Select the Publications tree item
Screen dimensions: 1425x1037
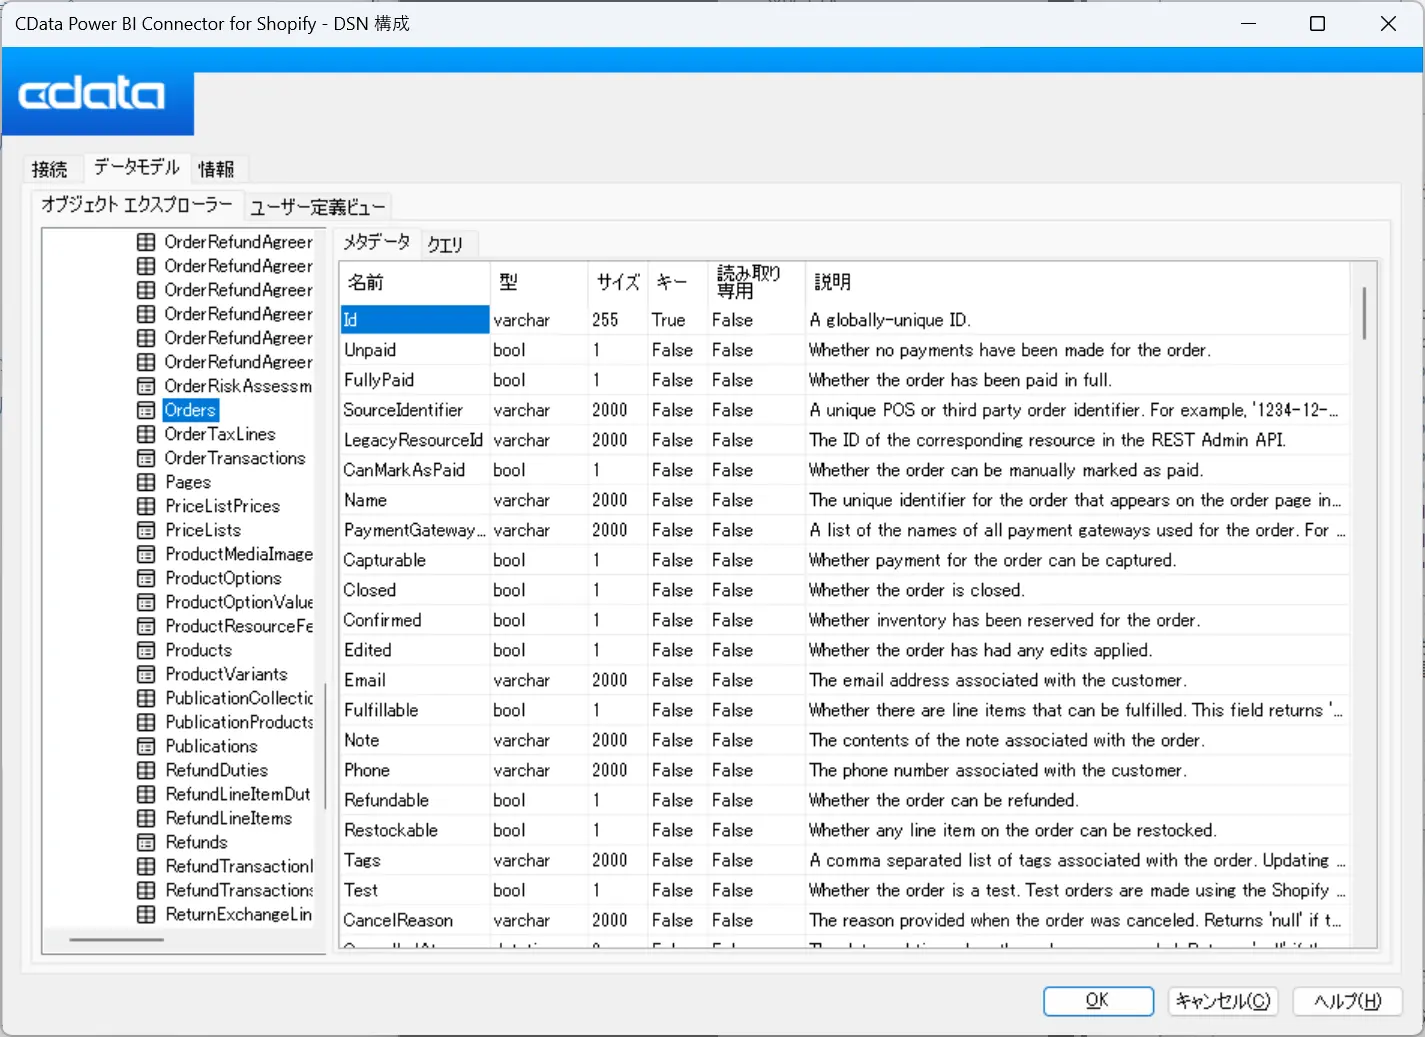click(x=211, y=746)
